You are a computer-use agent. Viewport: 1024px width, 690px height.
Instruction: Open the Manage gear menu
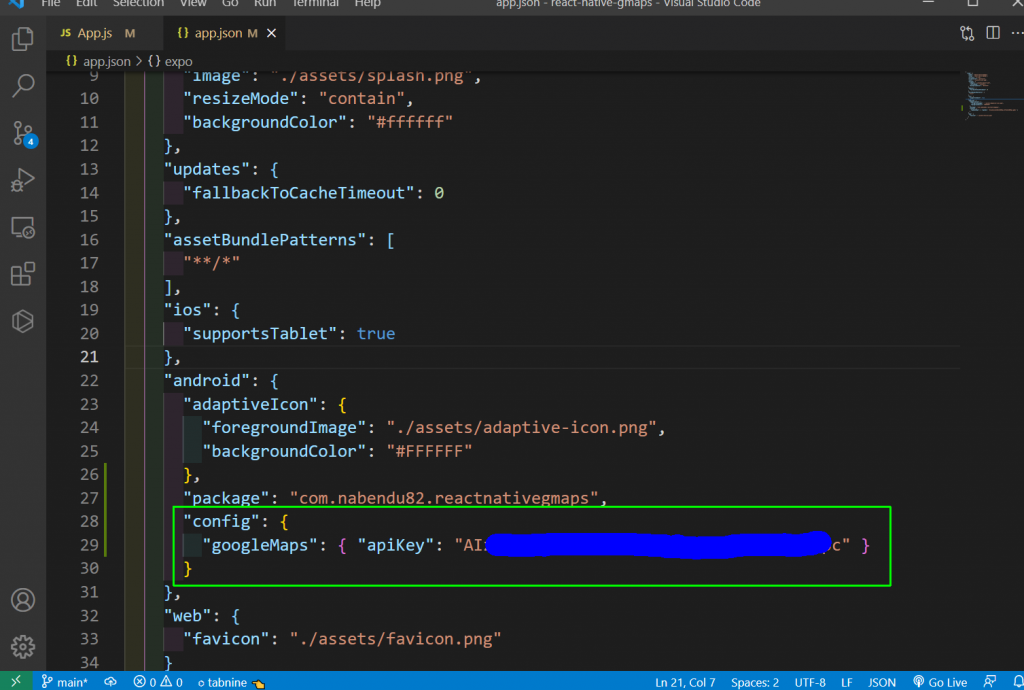pyautogui.click(x=22, y=646)
